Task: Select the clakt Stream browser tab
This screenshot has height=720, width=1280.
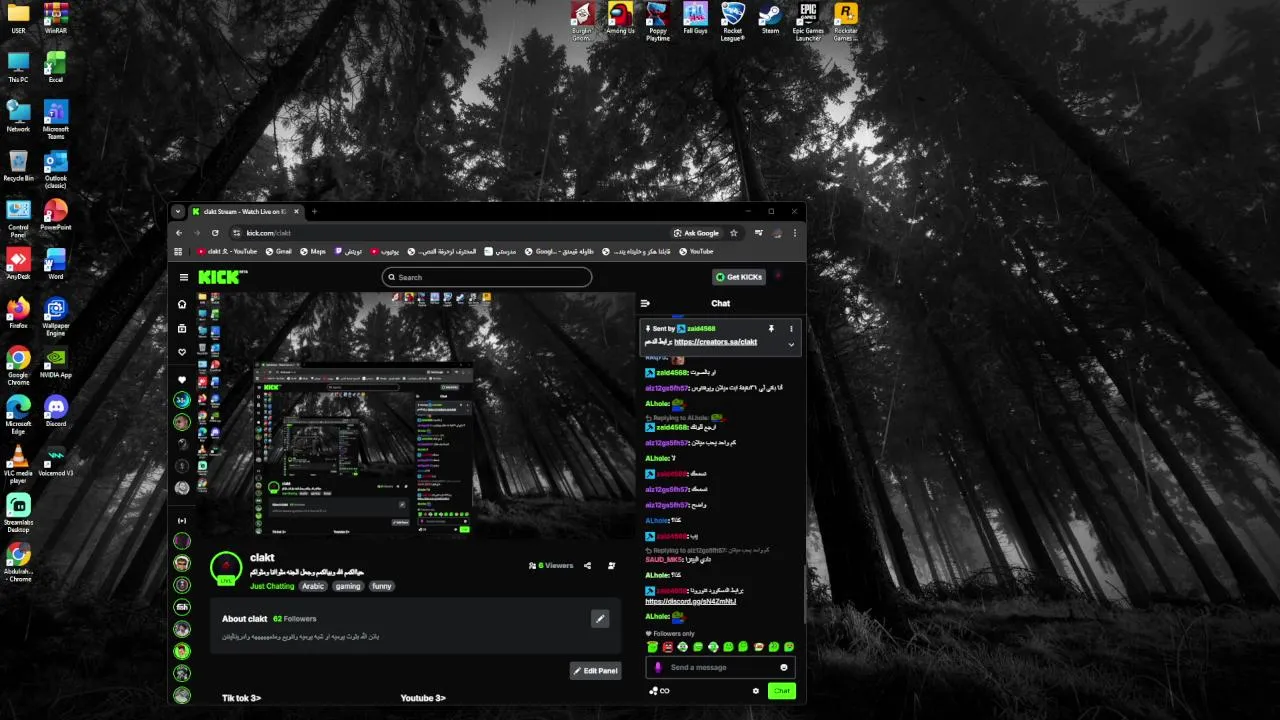Action: 245,211
